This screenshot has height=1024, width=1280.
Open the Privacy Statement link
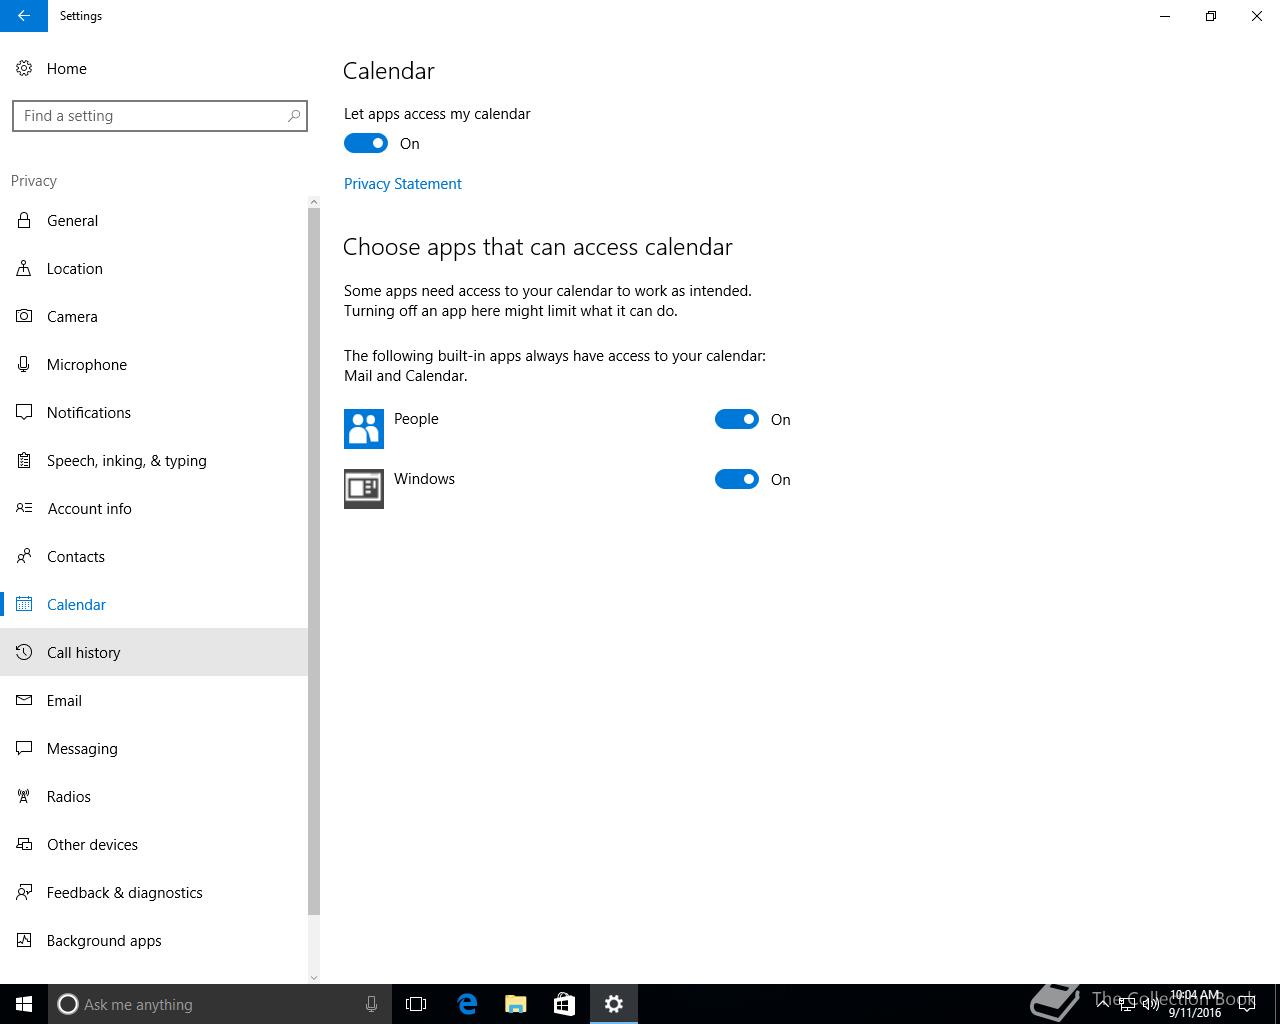[403, 184]
